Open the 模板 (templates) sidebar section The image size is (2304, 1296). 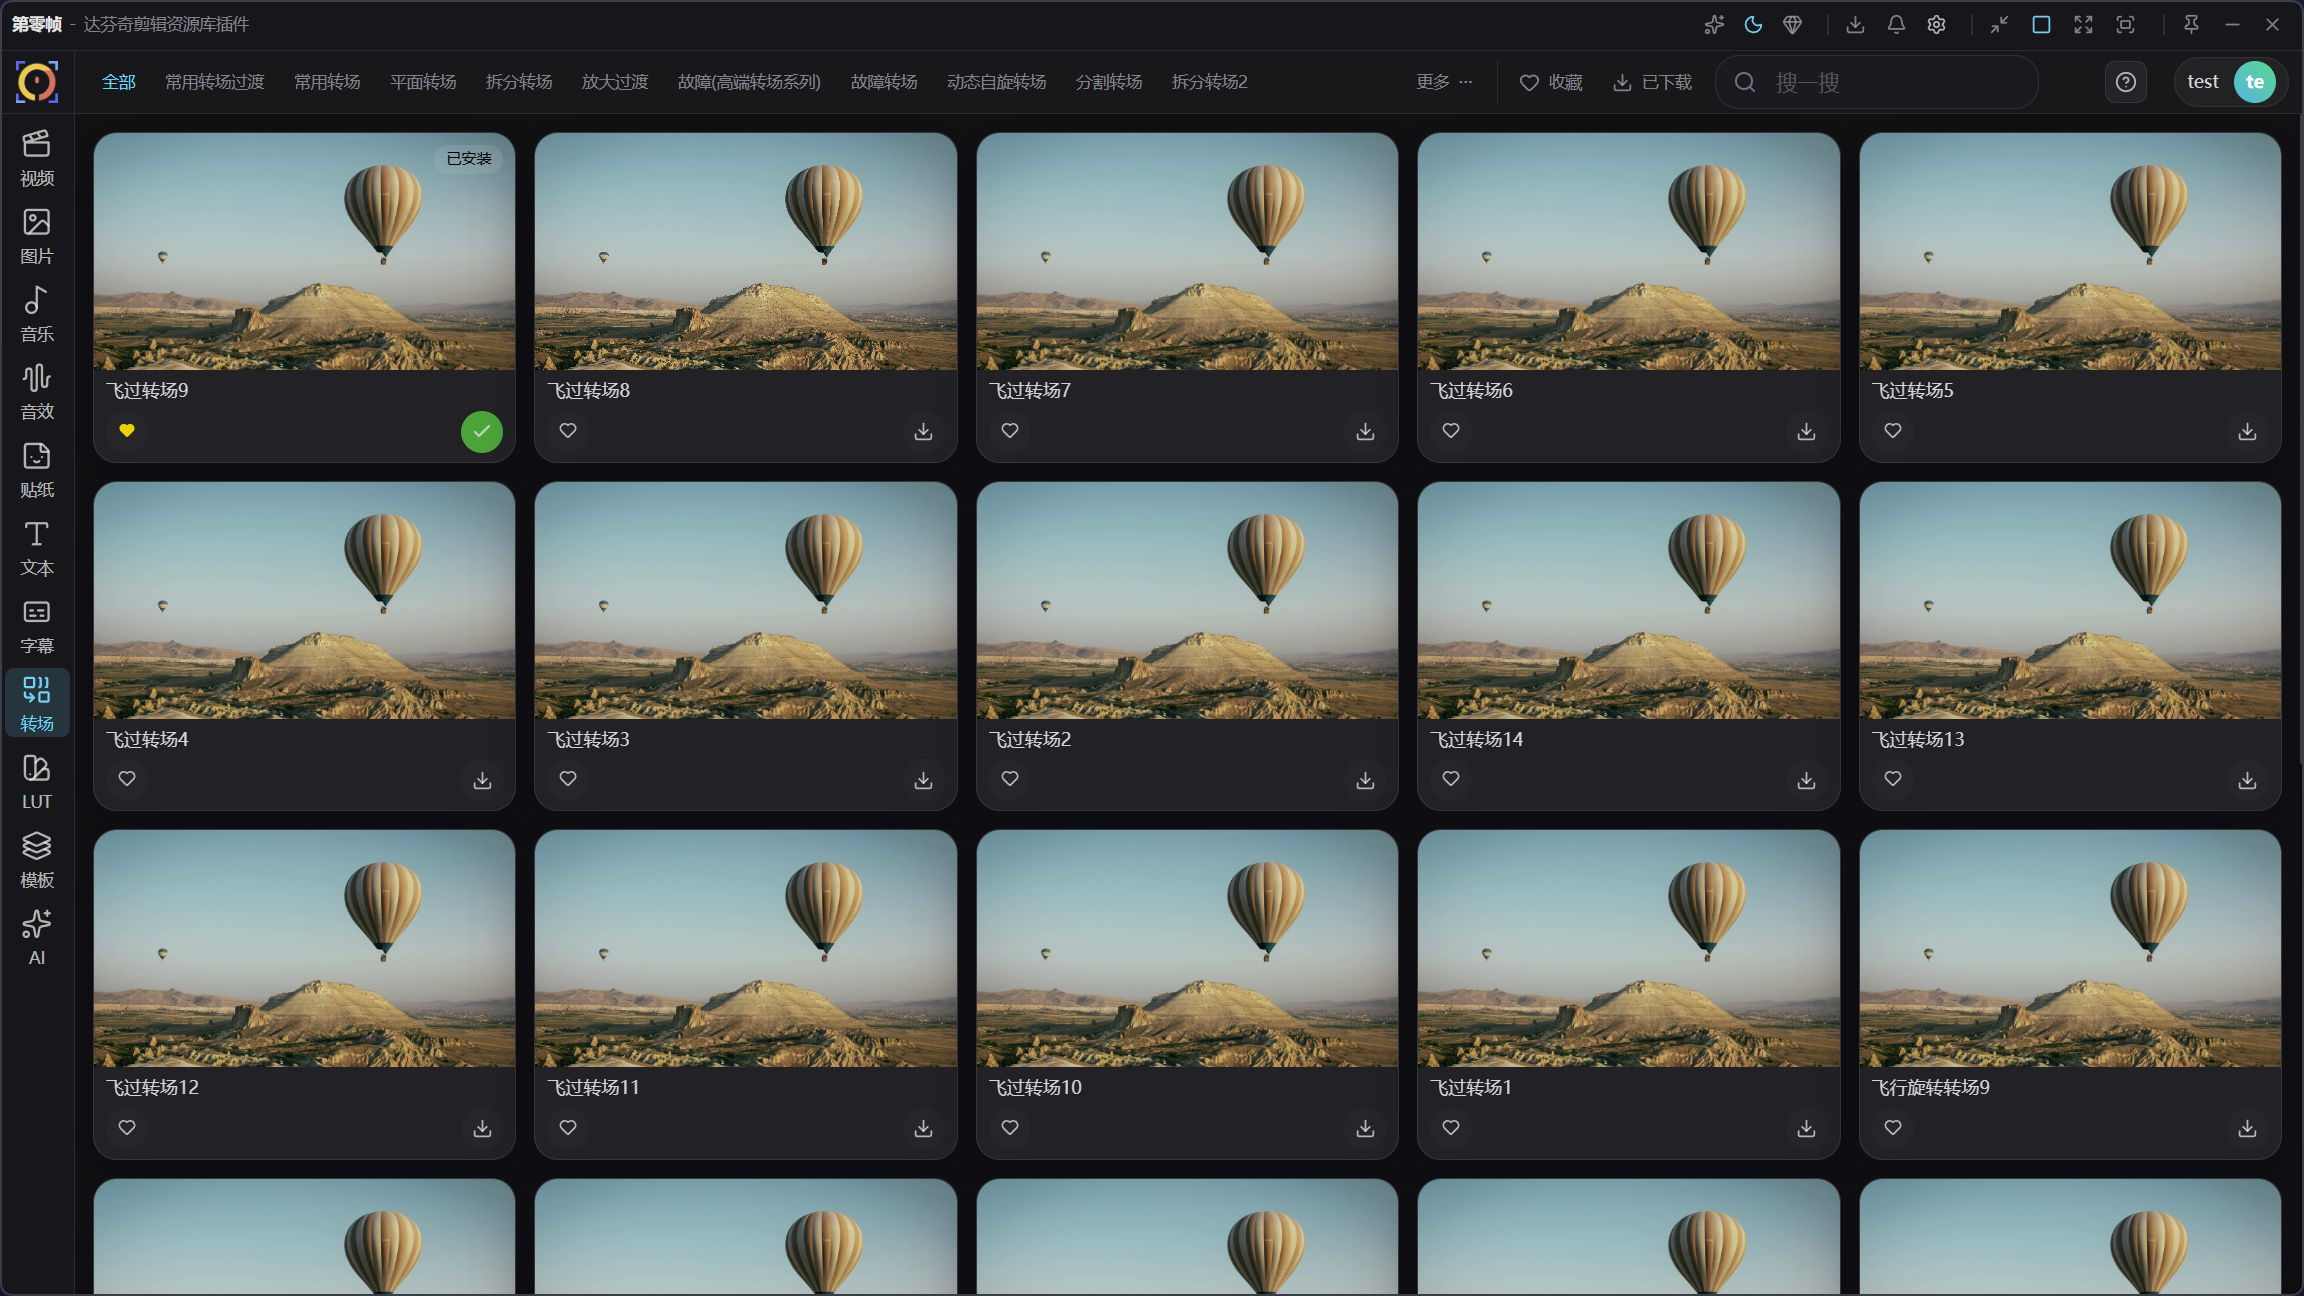click(x=37, y=860)
